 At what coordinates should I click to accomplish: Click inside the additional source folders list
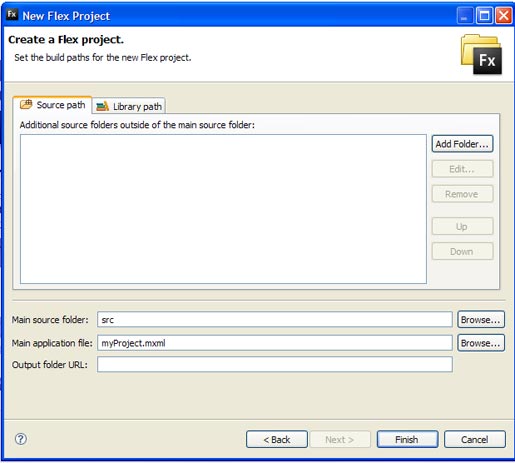[223, 209]
